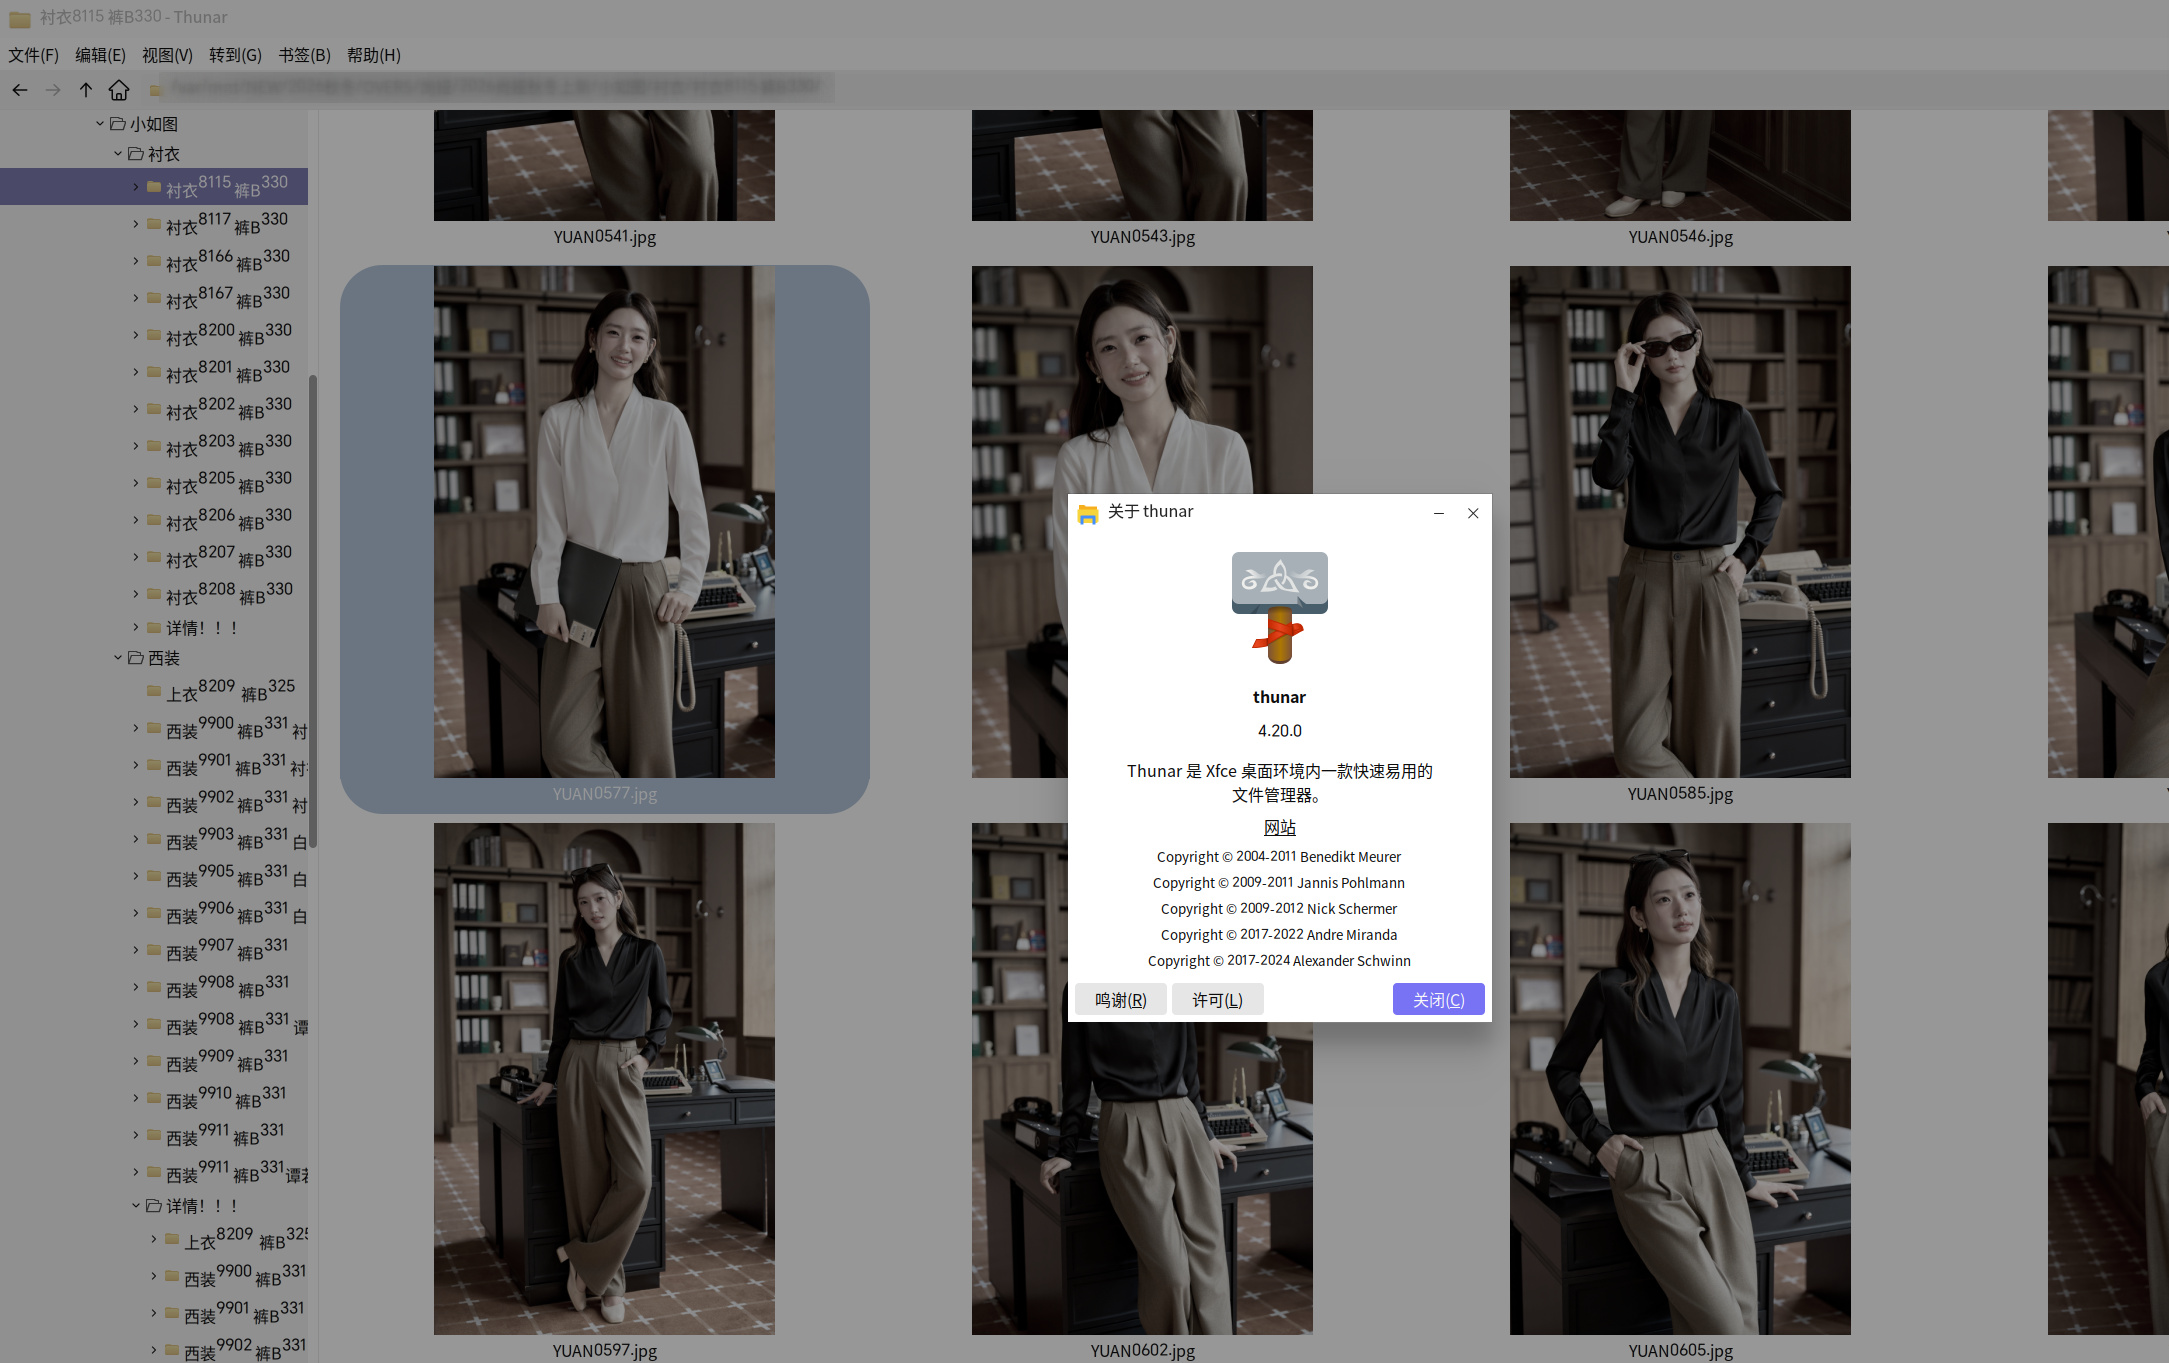Screen dimensions: 2169x1363
Task: Select thumbnail YUAN0541.jpg
Action: [604, 165]
